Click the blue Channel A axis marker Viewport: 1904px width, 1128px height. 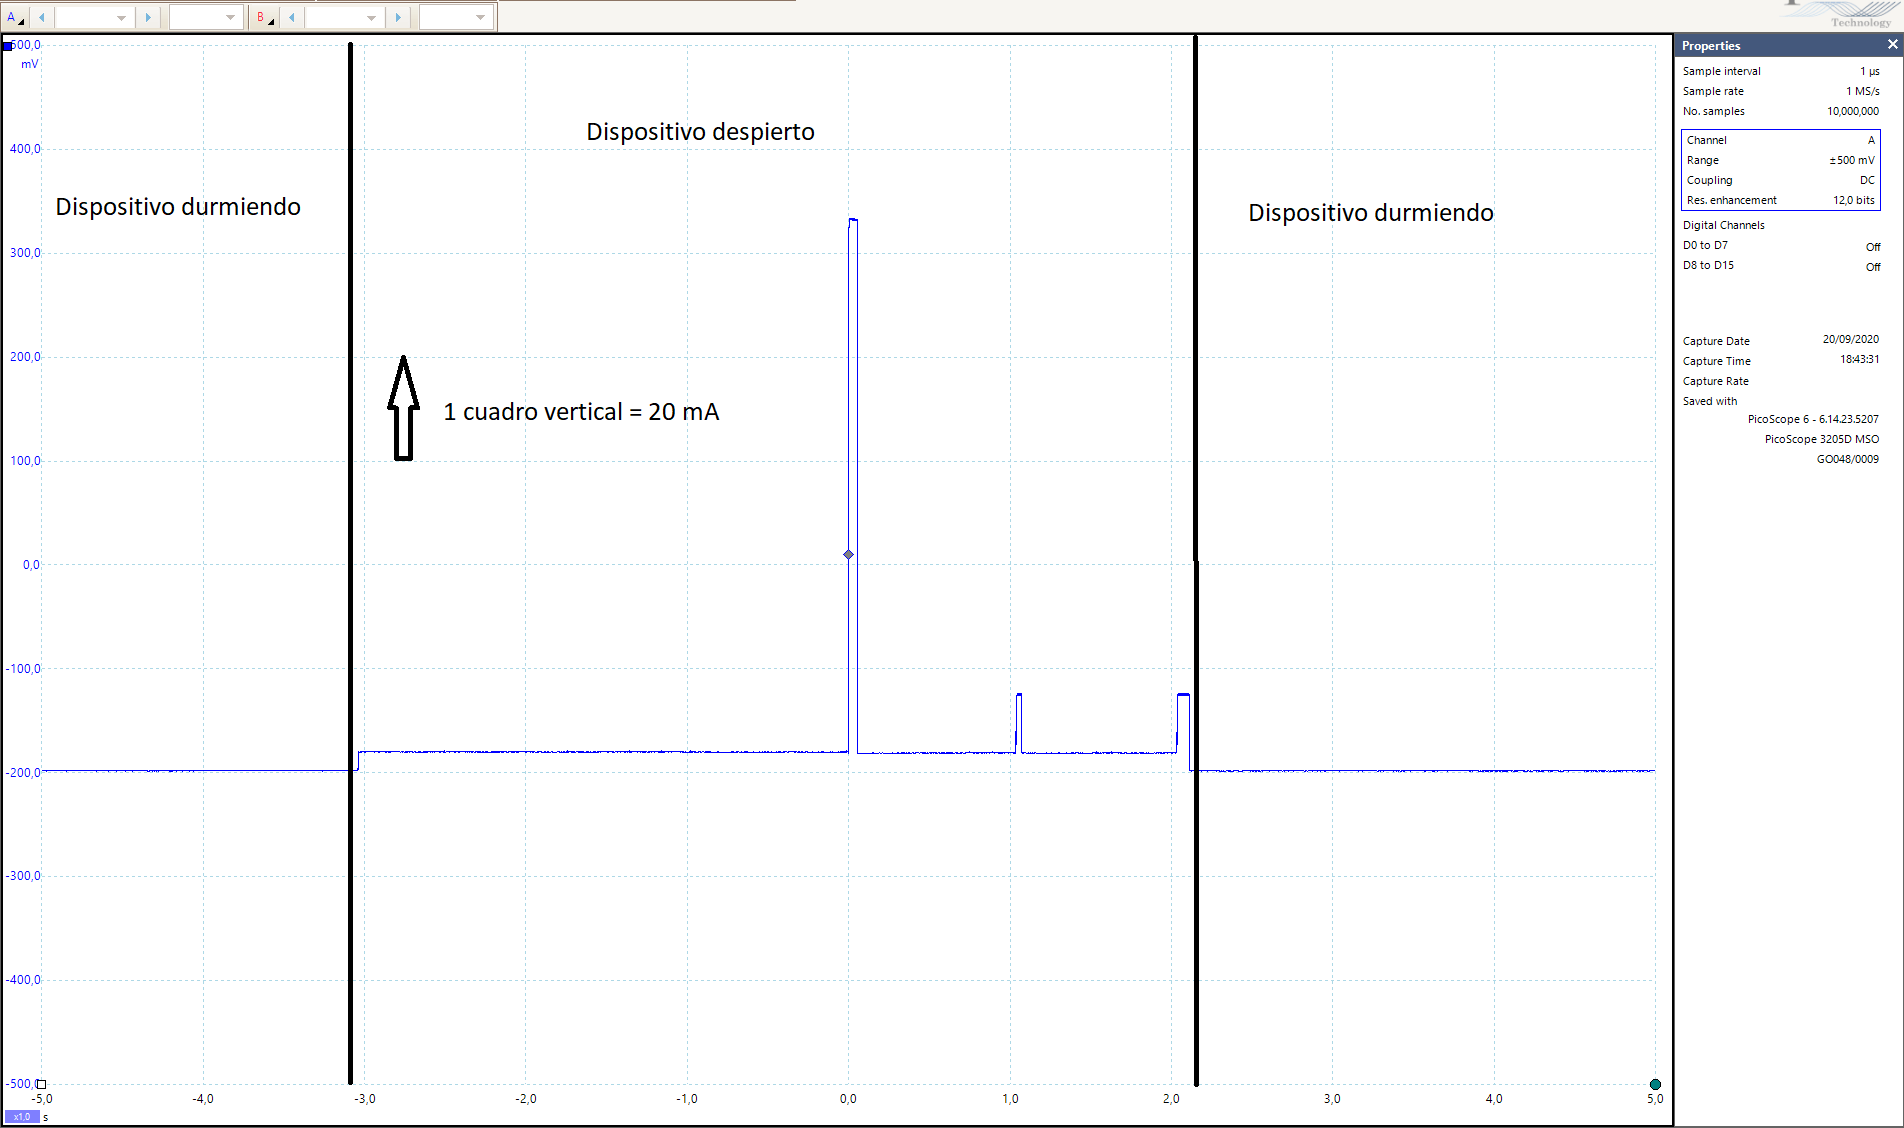[8, 46]
